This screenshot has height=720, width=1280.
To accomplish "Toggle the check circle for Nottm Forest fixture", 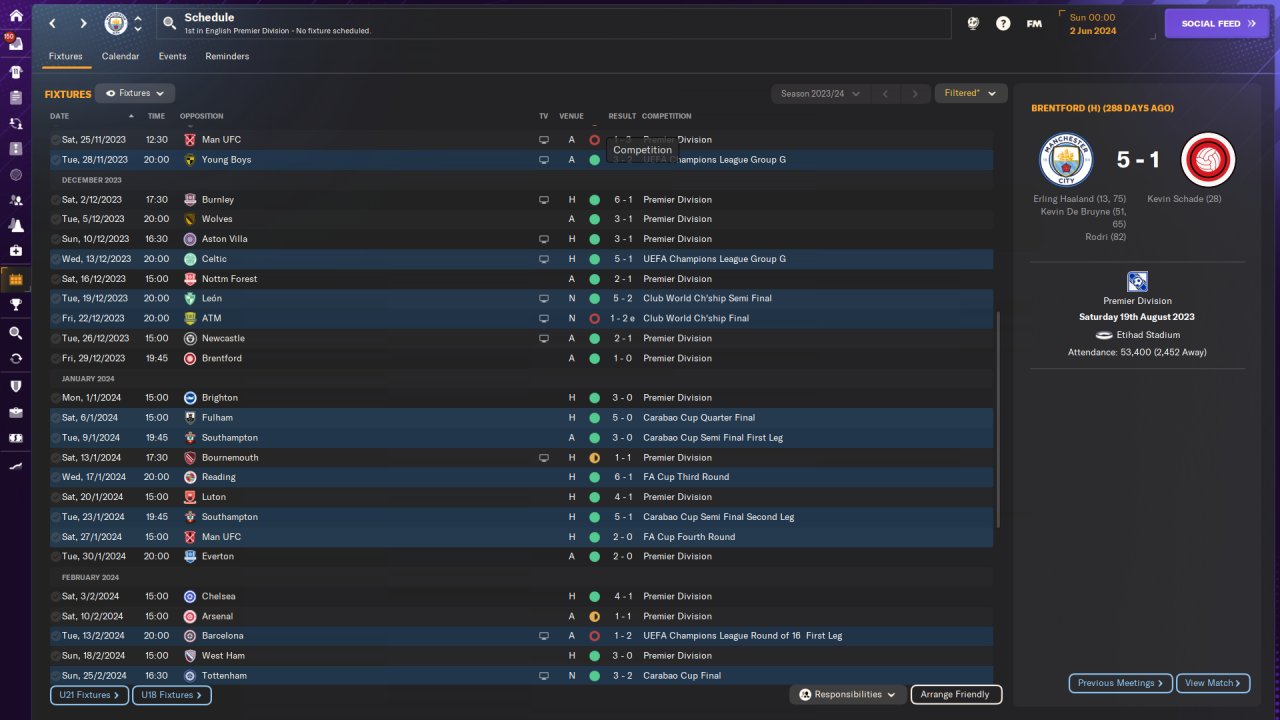I will click(x=56, y=279).
